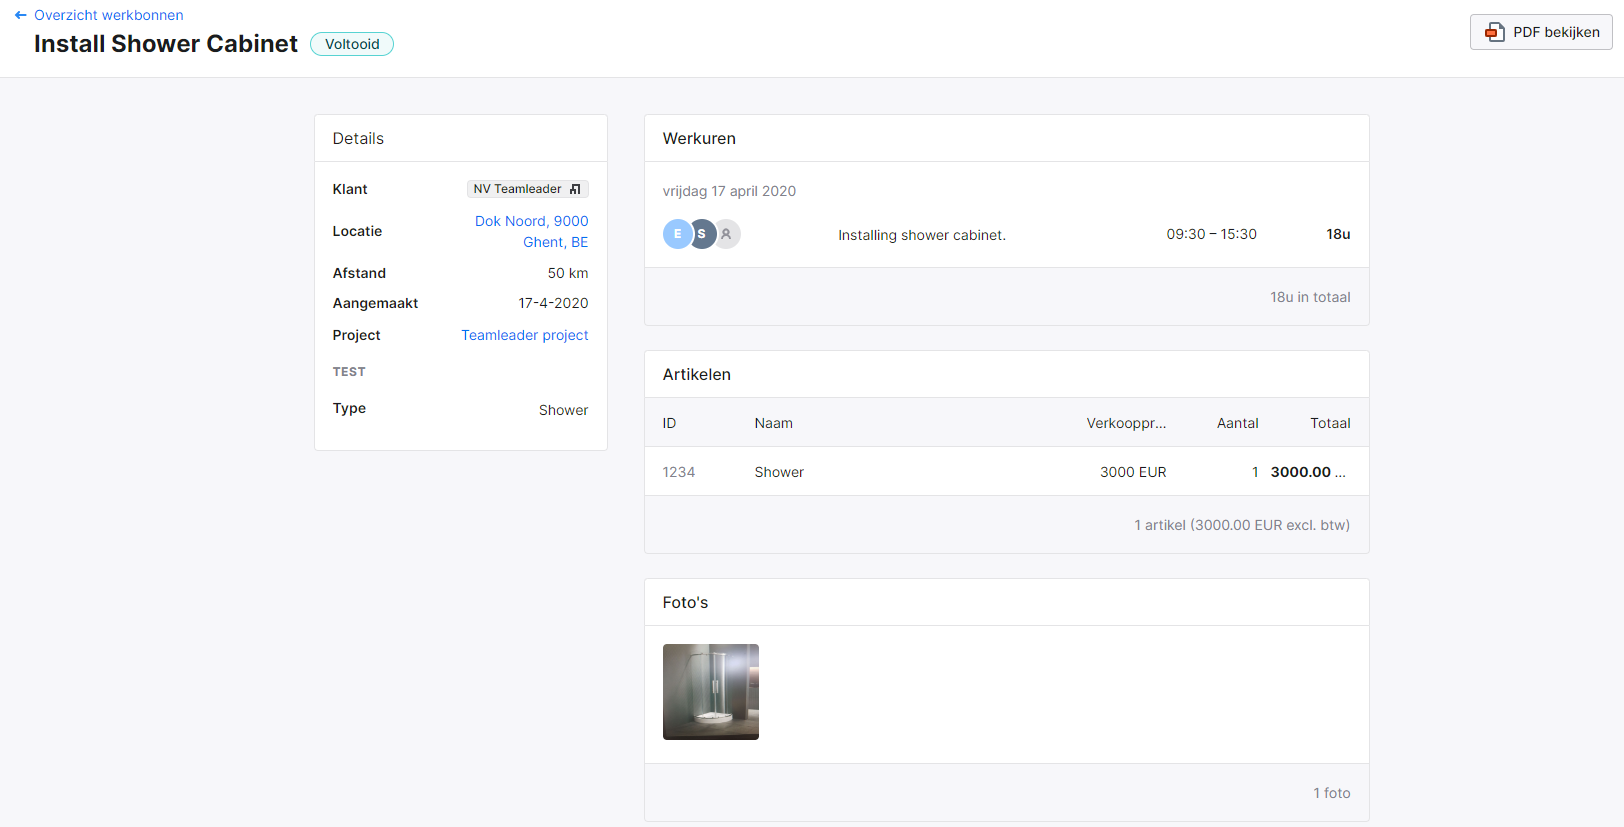Open the shower cabinet photo thumbnail
This screenshot has height=827, width=1624.
(x=711, y=692)
